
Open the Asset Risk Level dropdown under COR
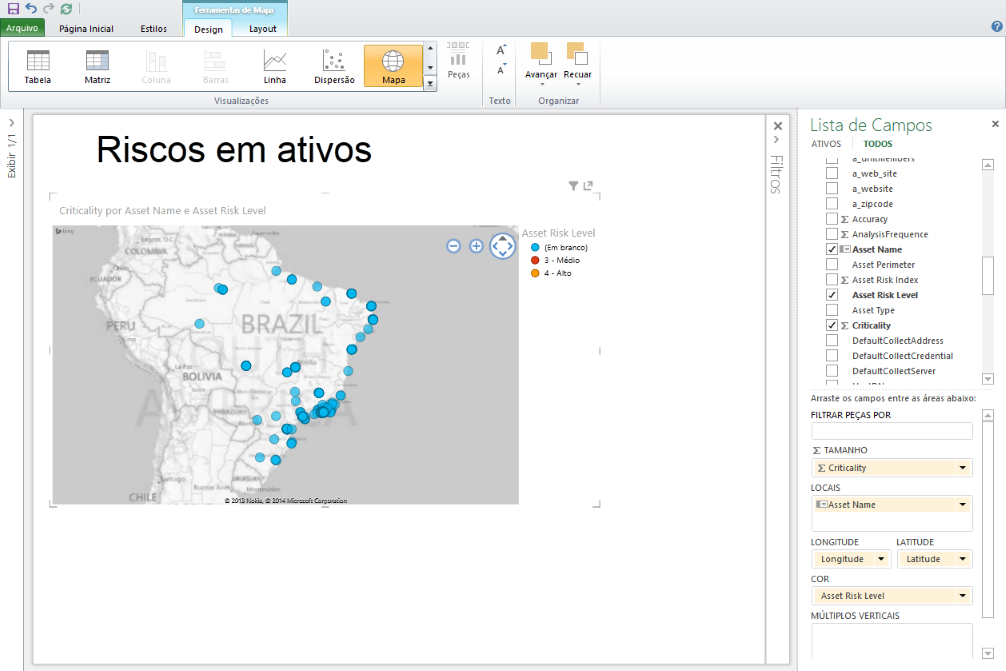[x=962, y=595]
